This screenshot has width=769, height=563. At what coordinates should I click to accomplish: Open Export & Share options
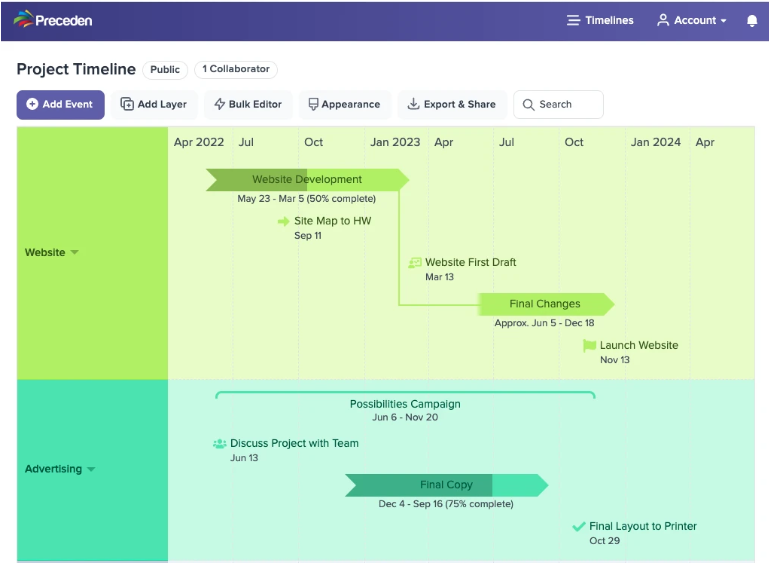(x=452, y=104)
